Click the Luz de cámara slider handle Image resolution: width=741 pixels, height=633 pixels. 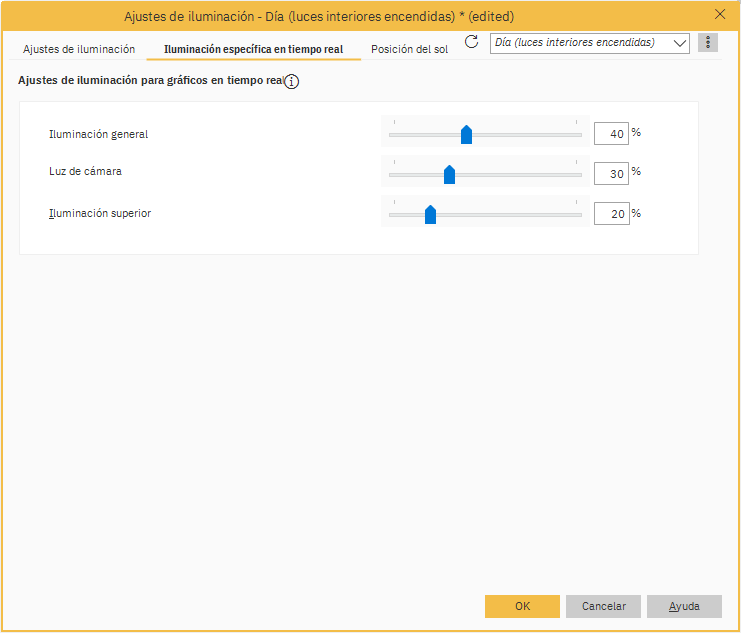point(449,175)
